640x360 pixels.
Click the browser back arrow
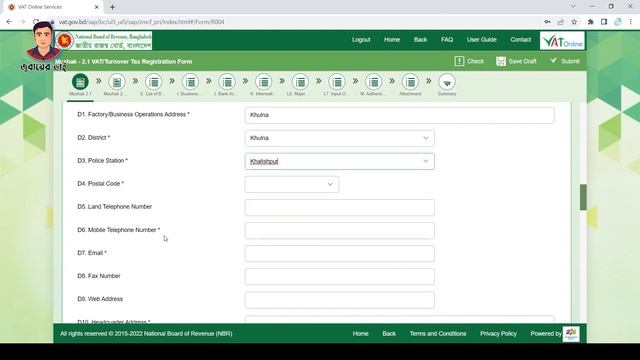[x=9, y=22]
